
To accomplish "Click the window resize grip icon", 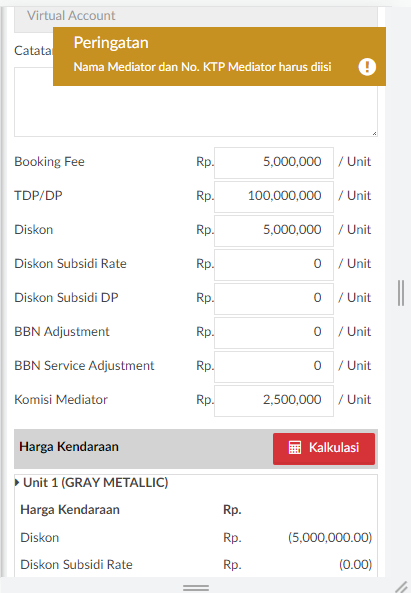I will (x=401, y=587).
